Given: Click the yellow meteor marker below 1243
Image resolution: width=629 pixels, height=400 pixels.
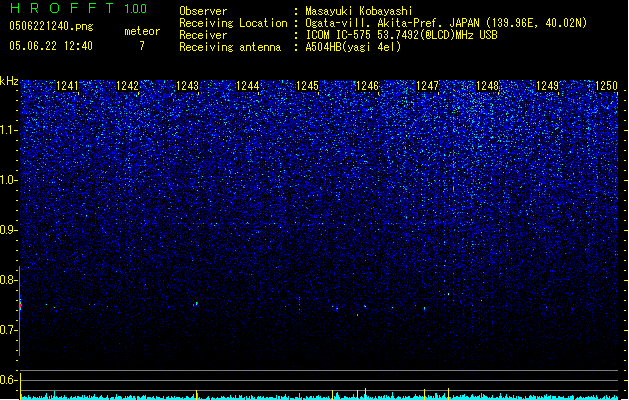Looking at the screenshot, I should point(196,394).
